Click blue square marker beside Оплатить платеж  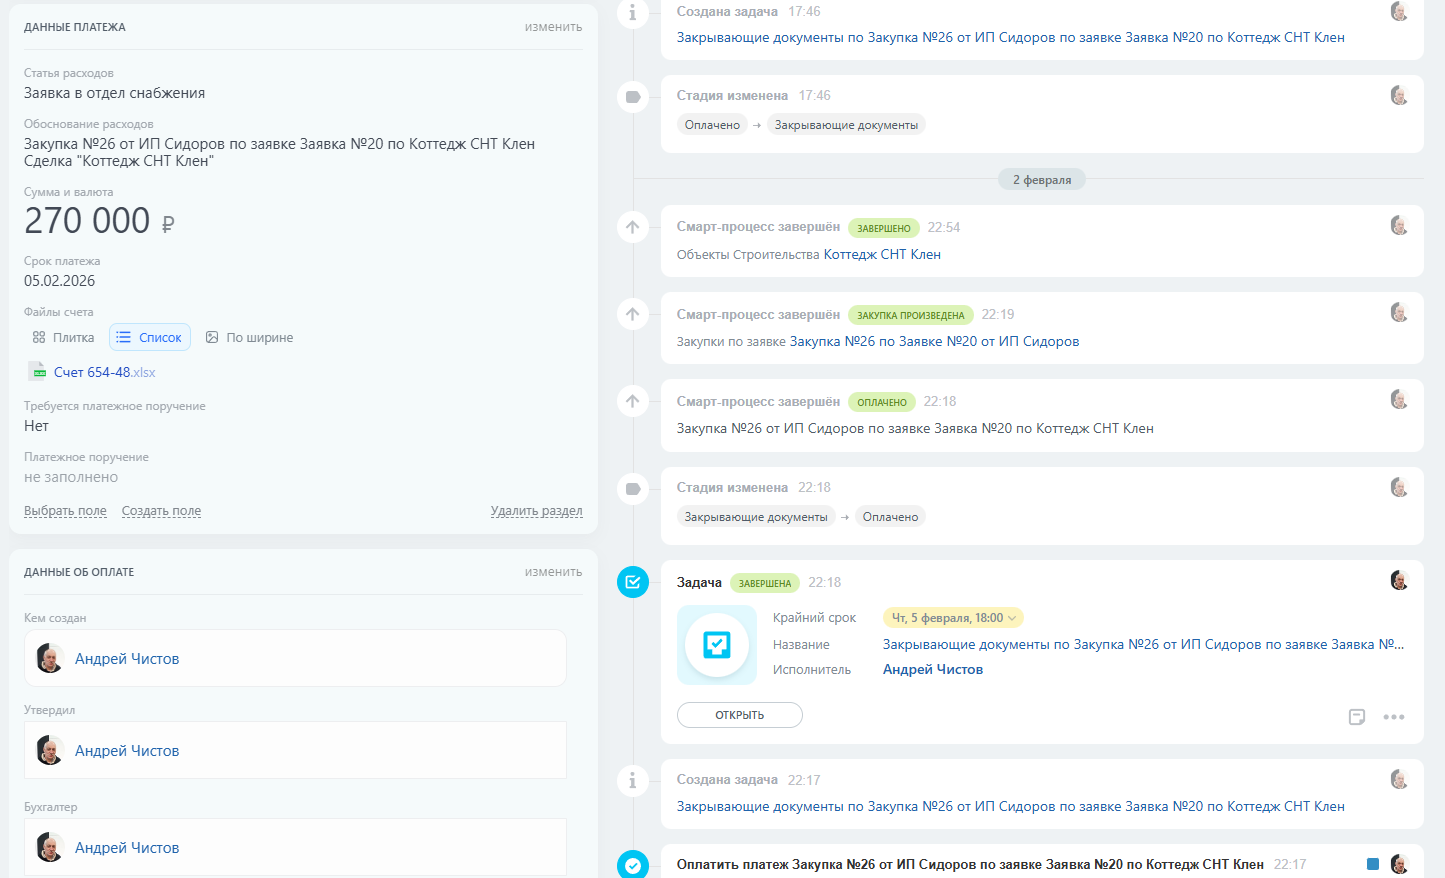coord(1373,864)
